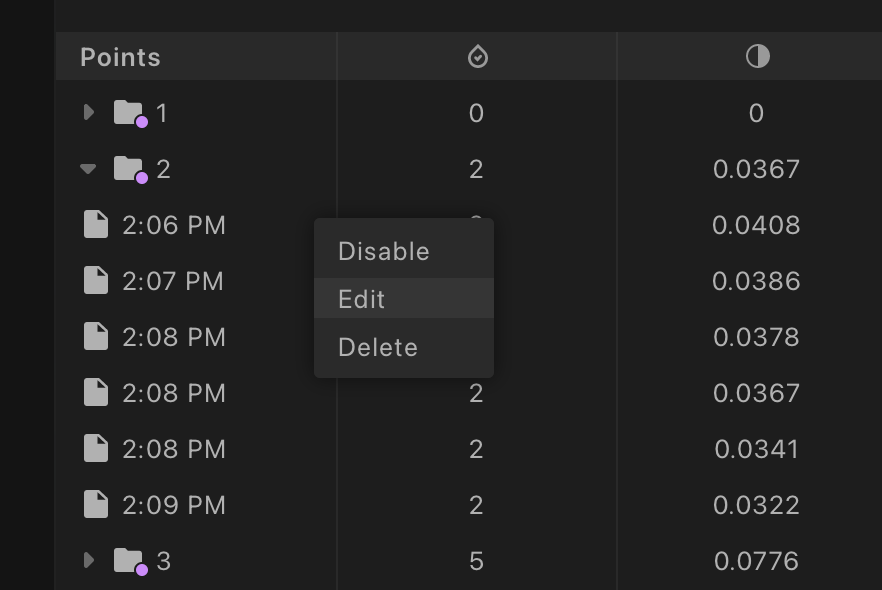882x590 pixels.
Task: Click the half-filled circle column header icon
Action: tap(757, 57)
